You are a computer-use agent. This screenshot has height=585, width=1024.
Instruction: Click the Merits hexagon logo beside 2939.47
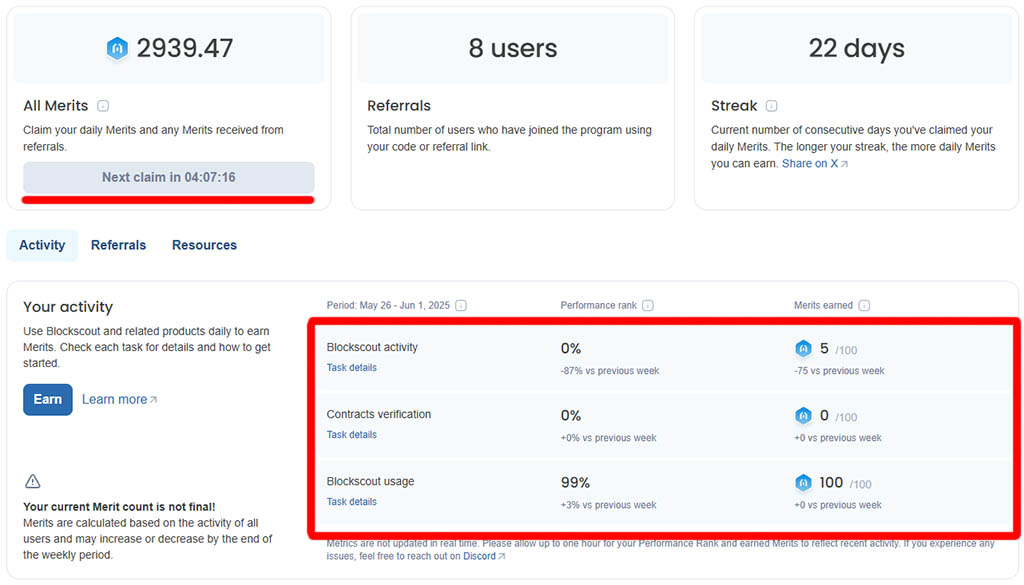pyautogui.click(x=118, y=48)
